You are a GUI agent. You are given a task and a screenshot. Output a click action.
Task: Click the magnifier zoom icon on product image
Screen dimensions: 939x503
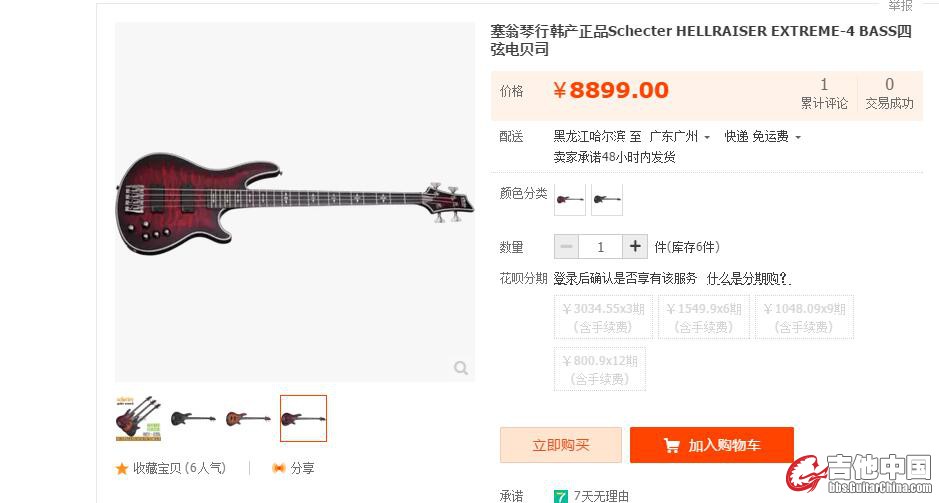[461, 368]
